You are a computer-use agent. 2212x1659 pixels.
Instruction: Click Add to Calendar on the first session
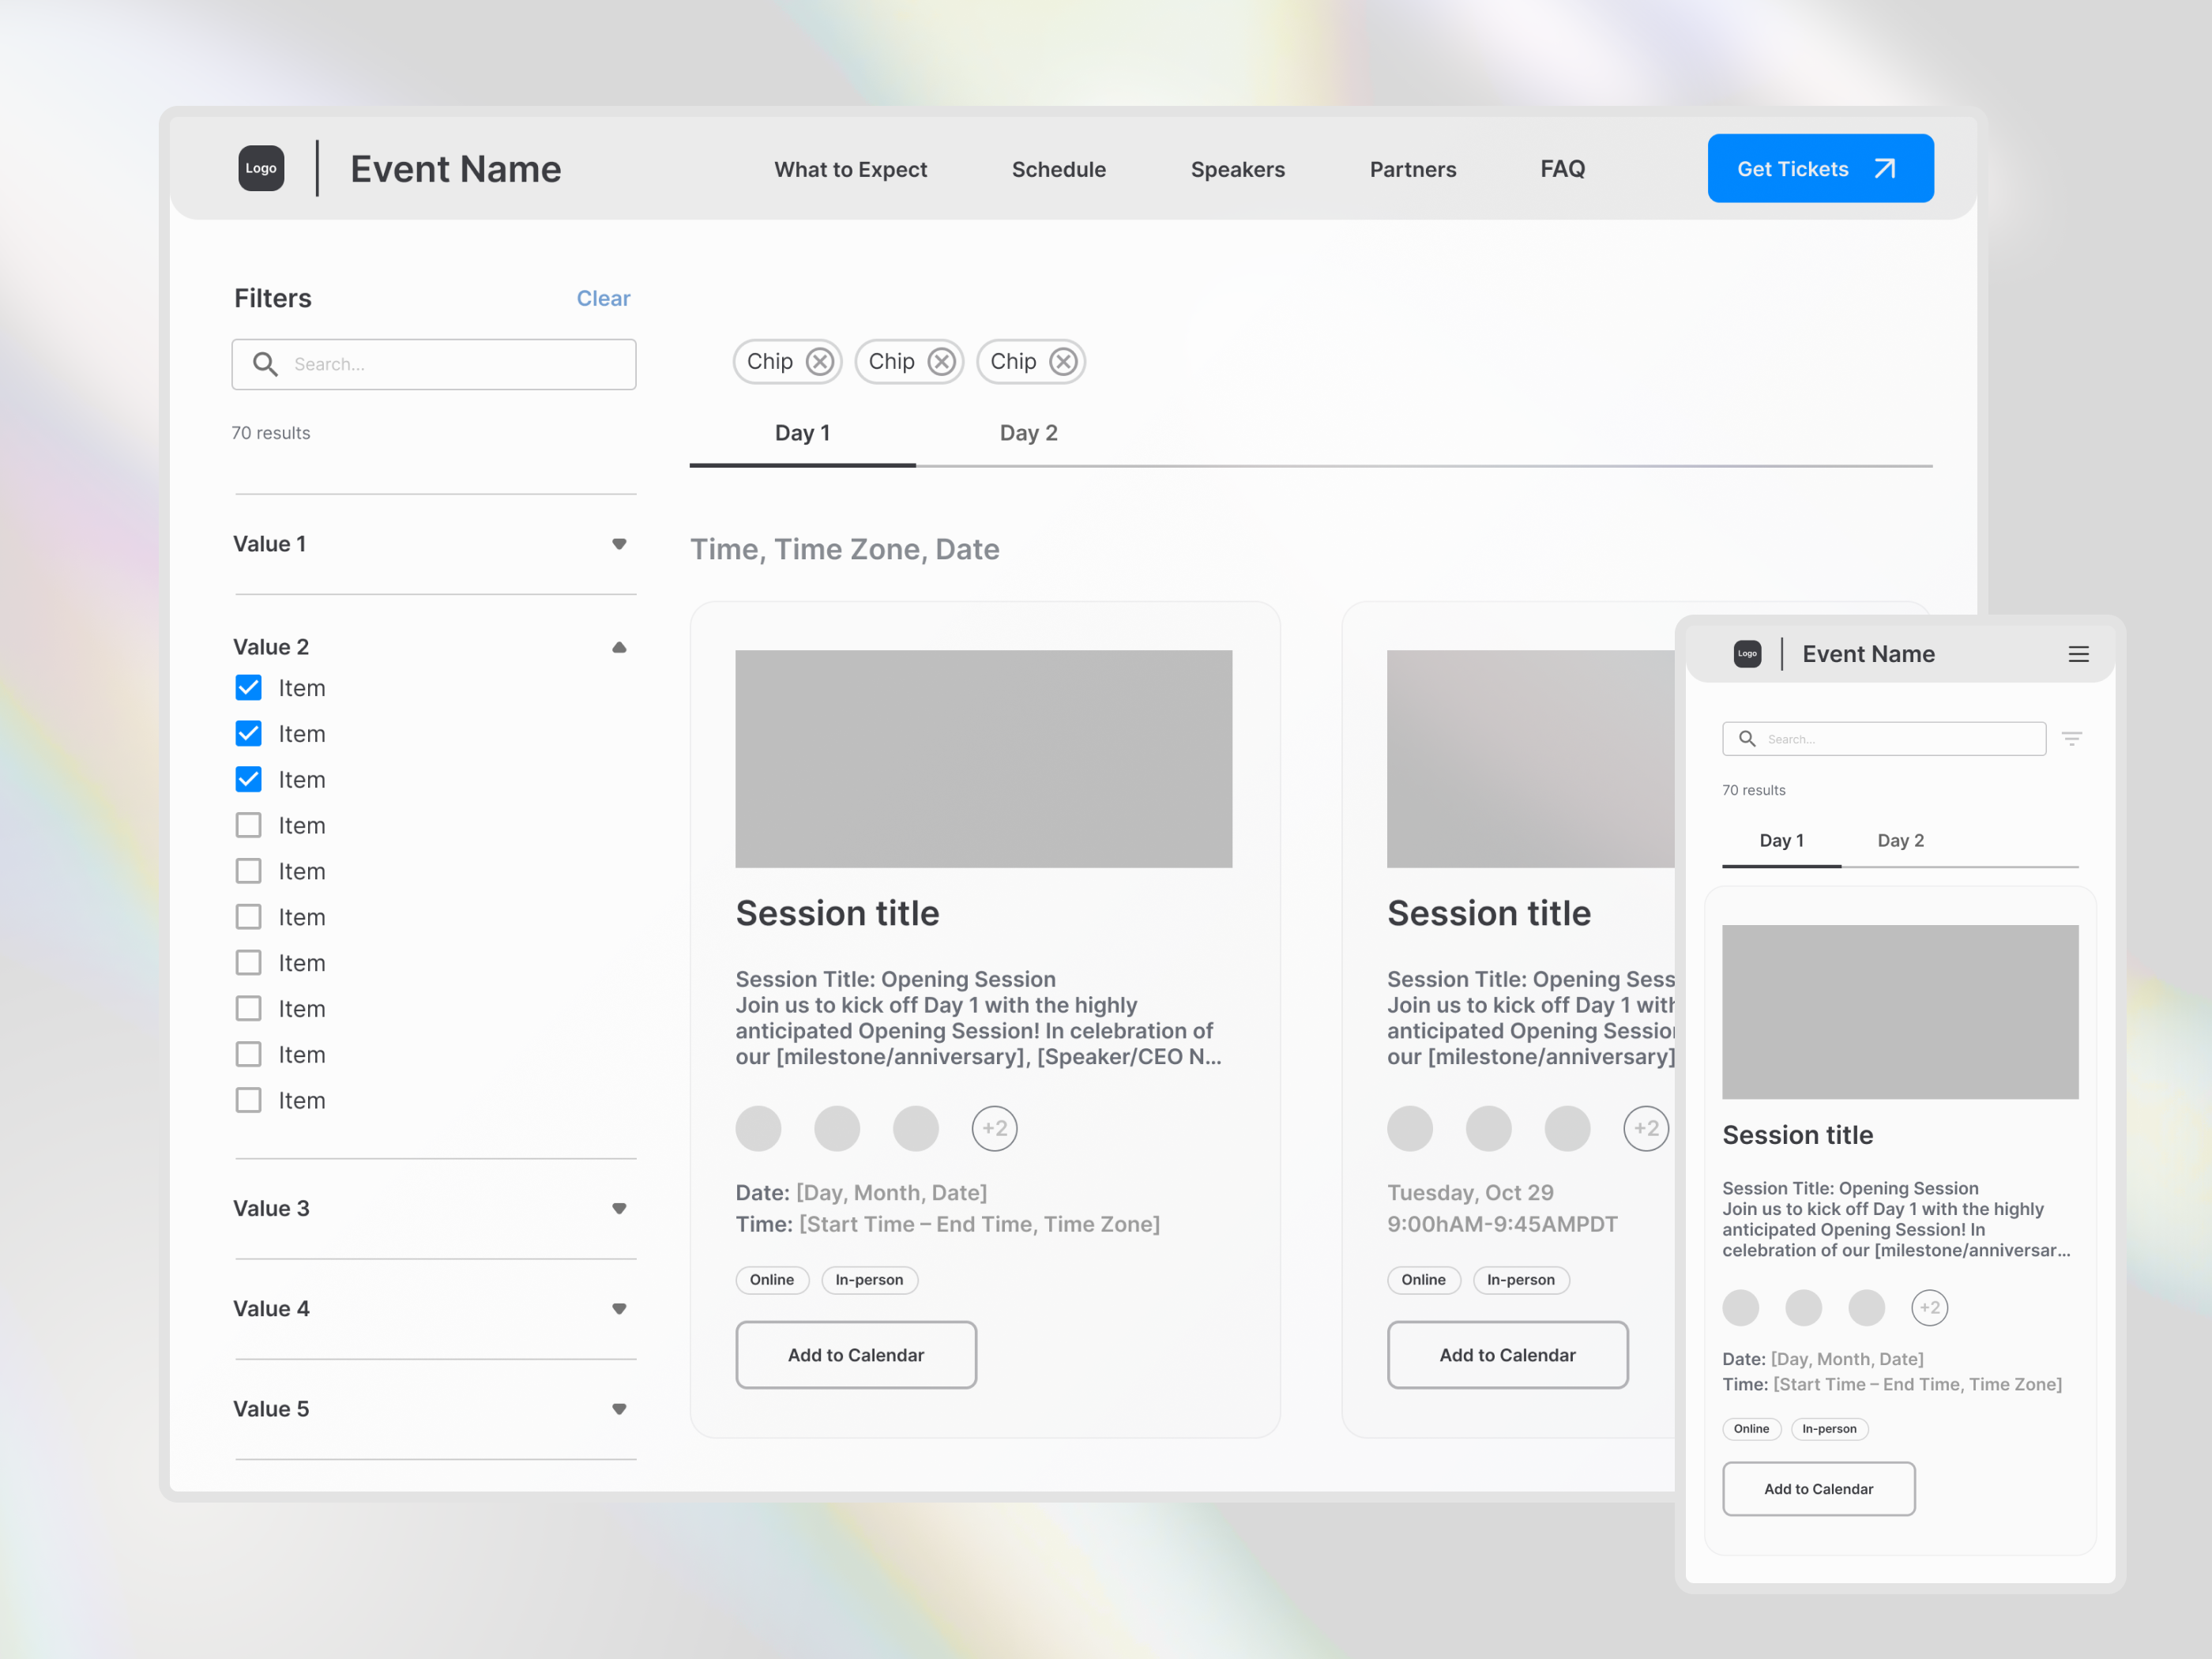click(856, 1355)
